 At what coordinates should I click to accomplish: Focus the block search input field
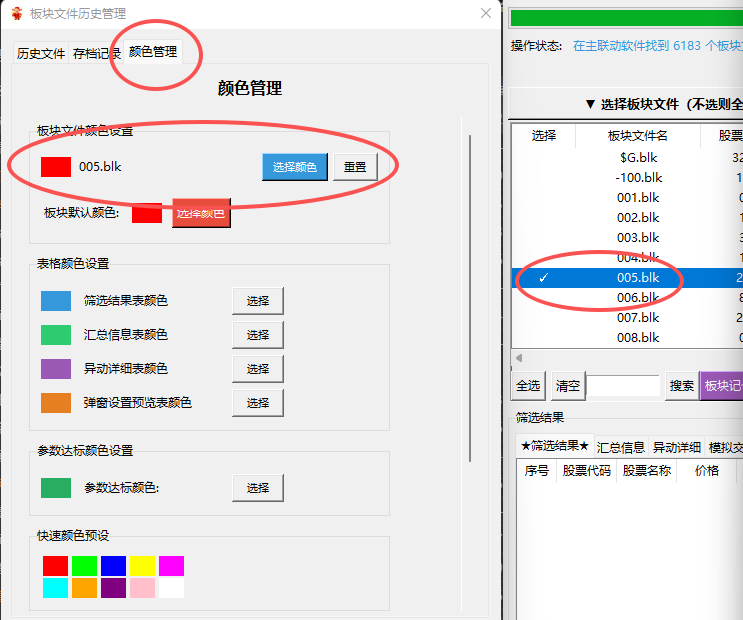624,386
